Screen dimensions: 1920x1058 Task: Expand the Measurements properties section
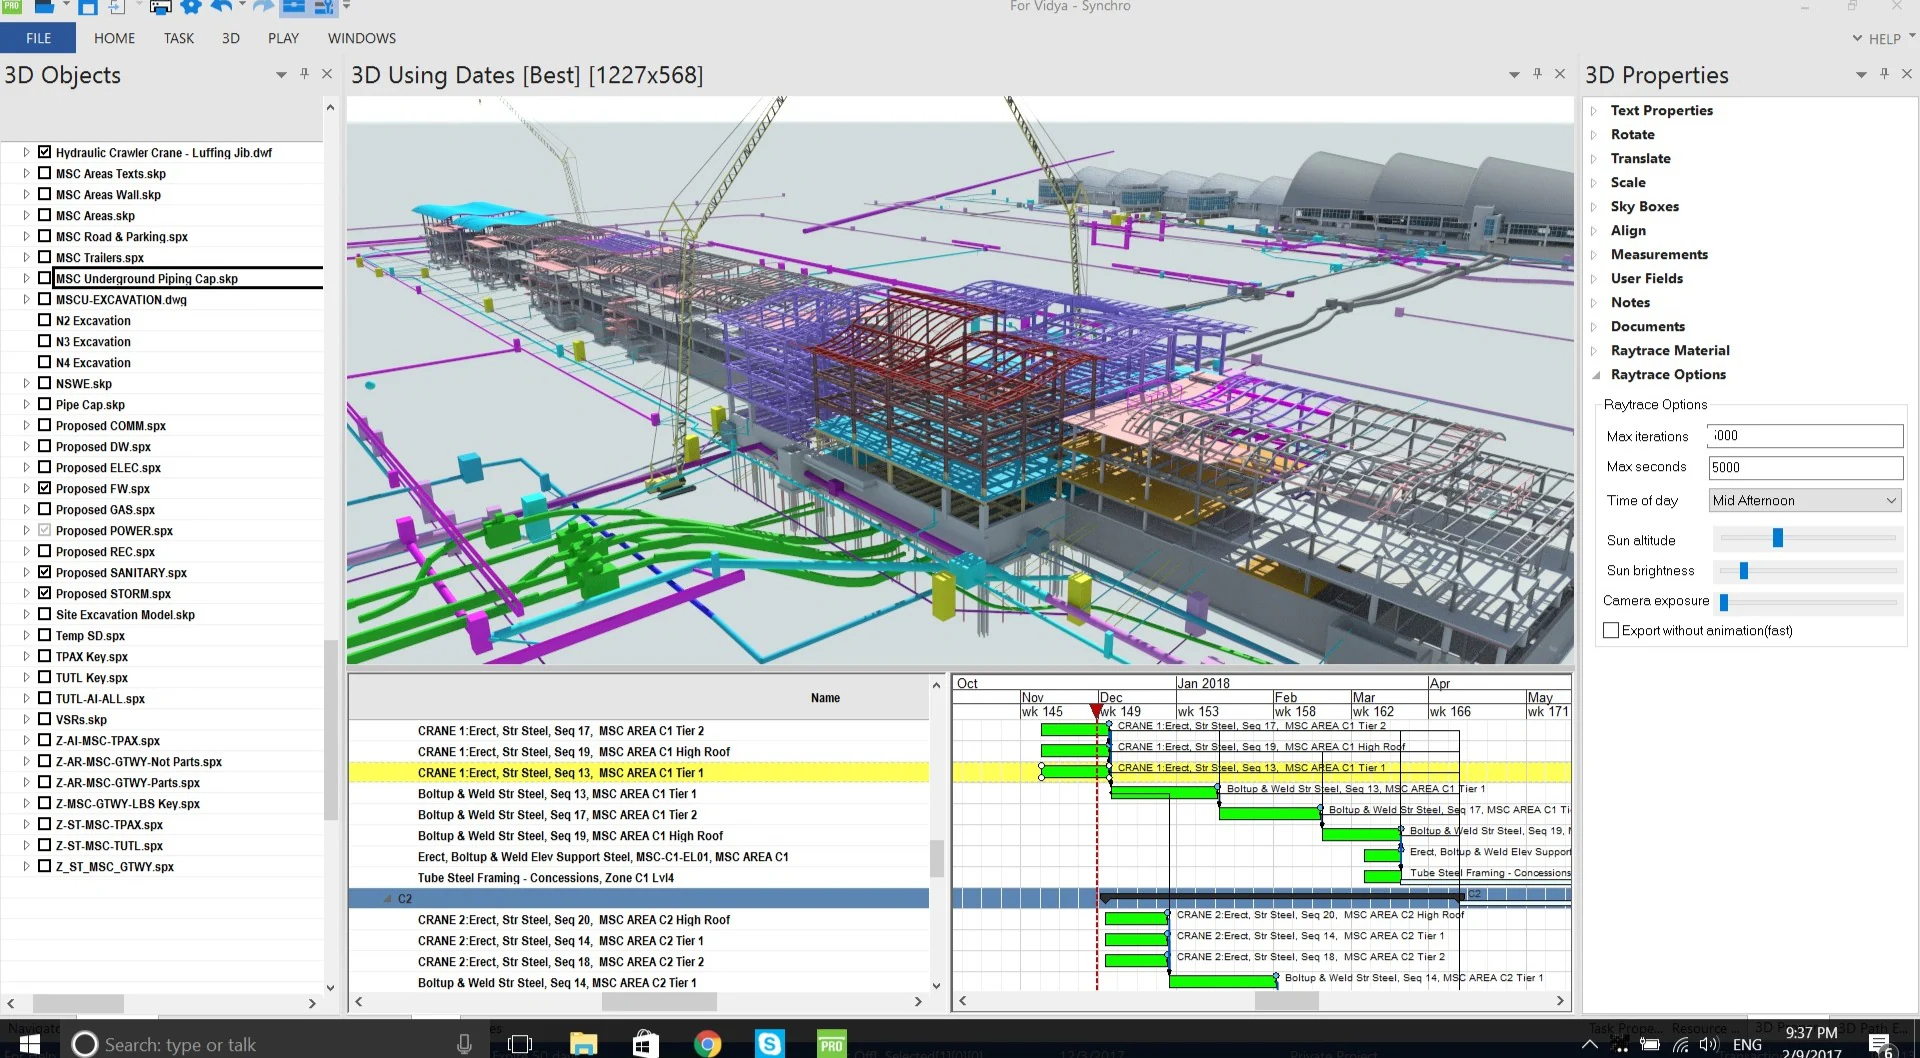(1595, 255)
